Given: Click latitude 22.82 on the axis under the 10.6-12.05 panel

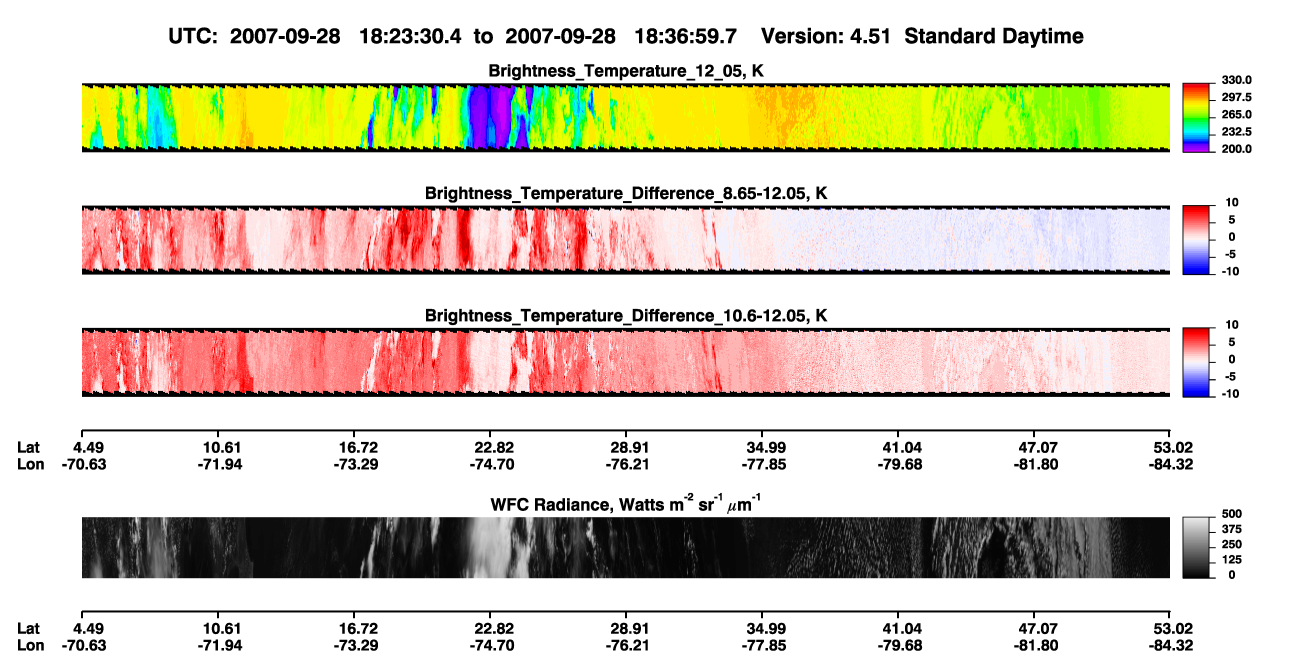Looking at the screenshot, I should [x=489, y=447].
